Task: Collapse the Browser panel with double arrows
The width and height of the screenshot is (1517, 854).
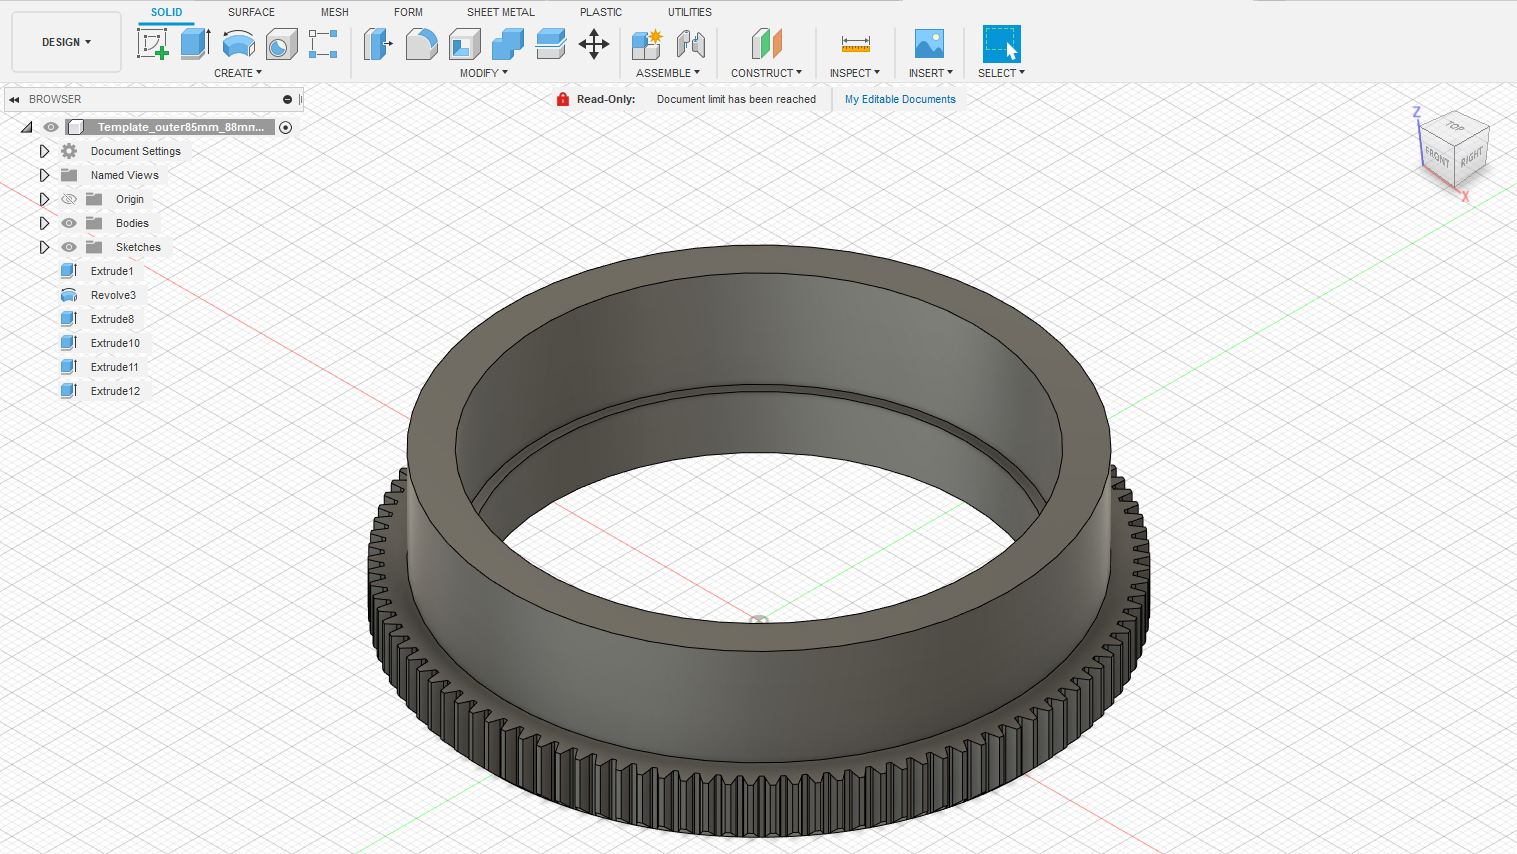Action: pyautogui.click(x=14, y=99)
